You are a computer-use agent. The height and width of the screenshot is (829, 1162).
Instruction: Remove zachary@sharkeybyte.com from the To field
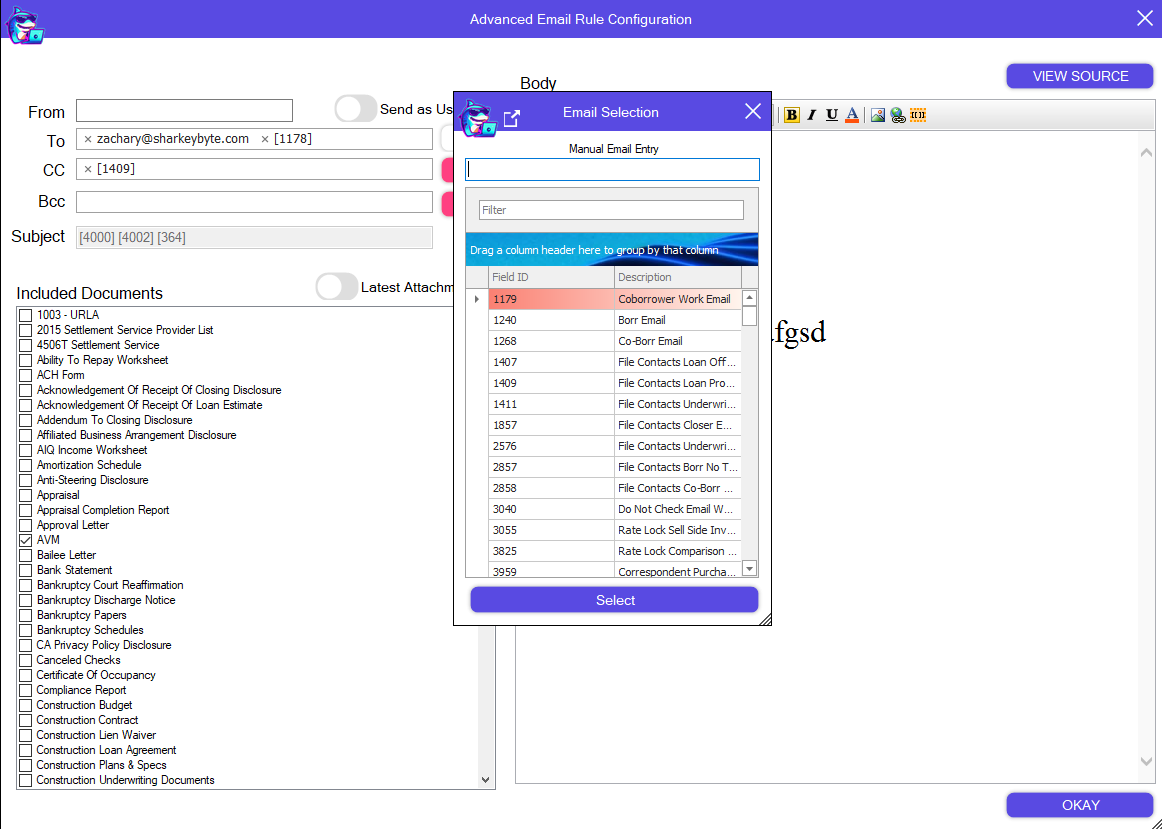[x=88, y=139]
